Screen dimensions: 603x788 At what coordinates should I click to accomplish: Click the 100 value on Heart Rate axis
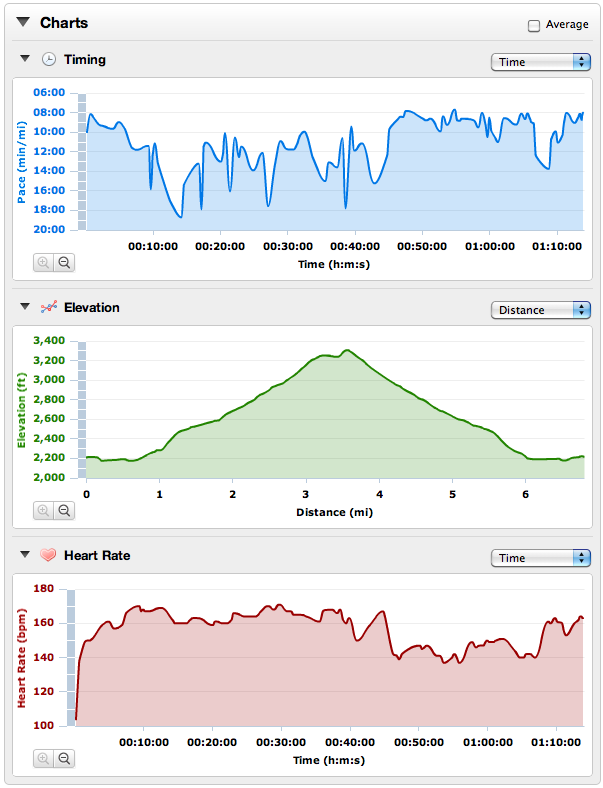[x=44, y=725]
